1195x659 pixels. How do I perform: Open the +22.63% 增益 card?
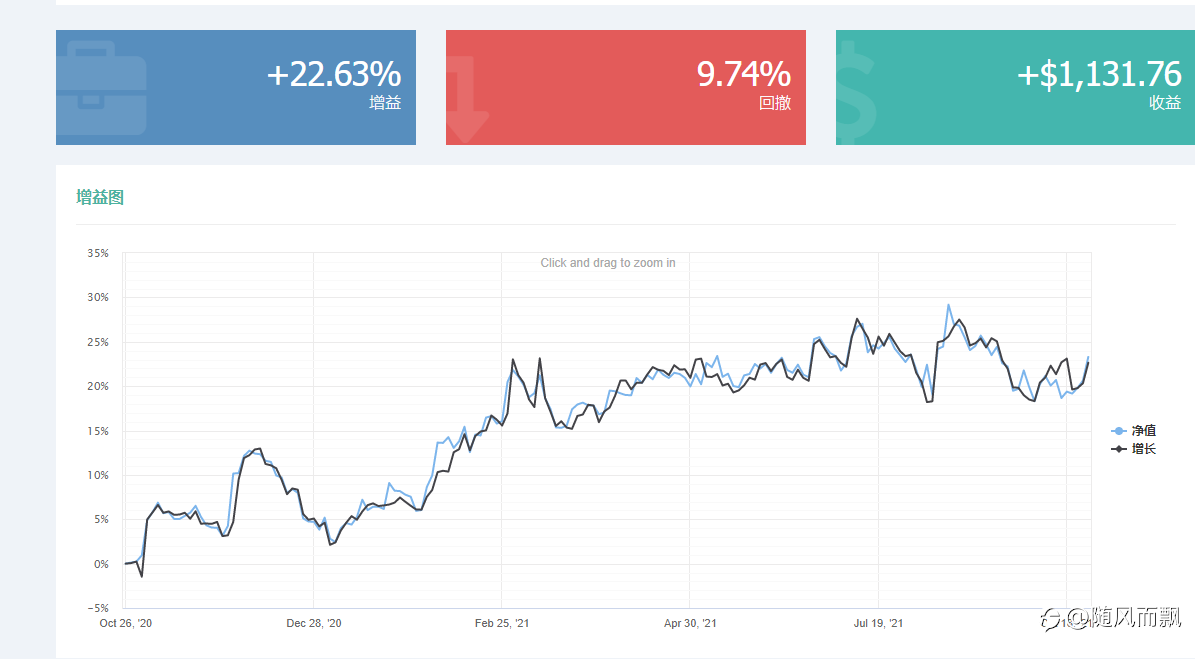pos(235,88)
